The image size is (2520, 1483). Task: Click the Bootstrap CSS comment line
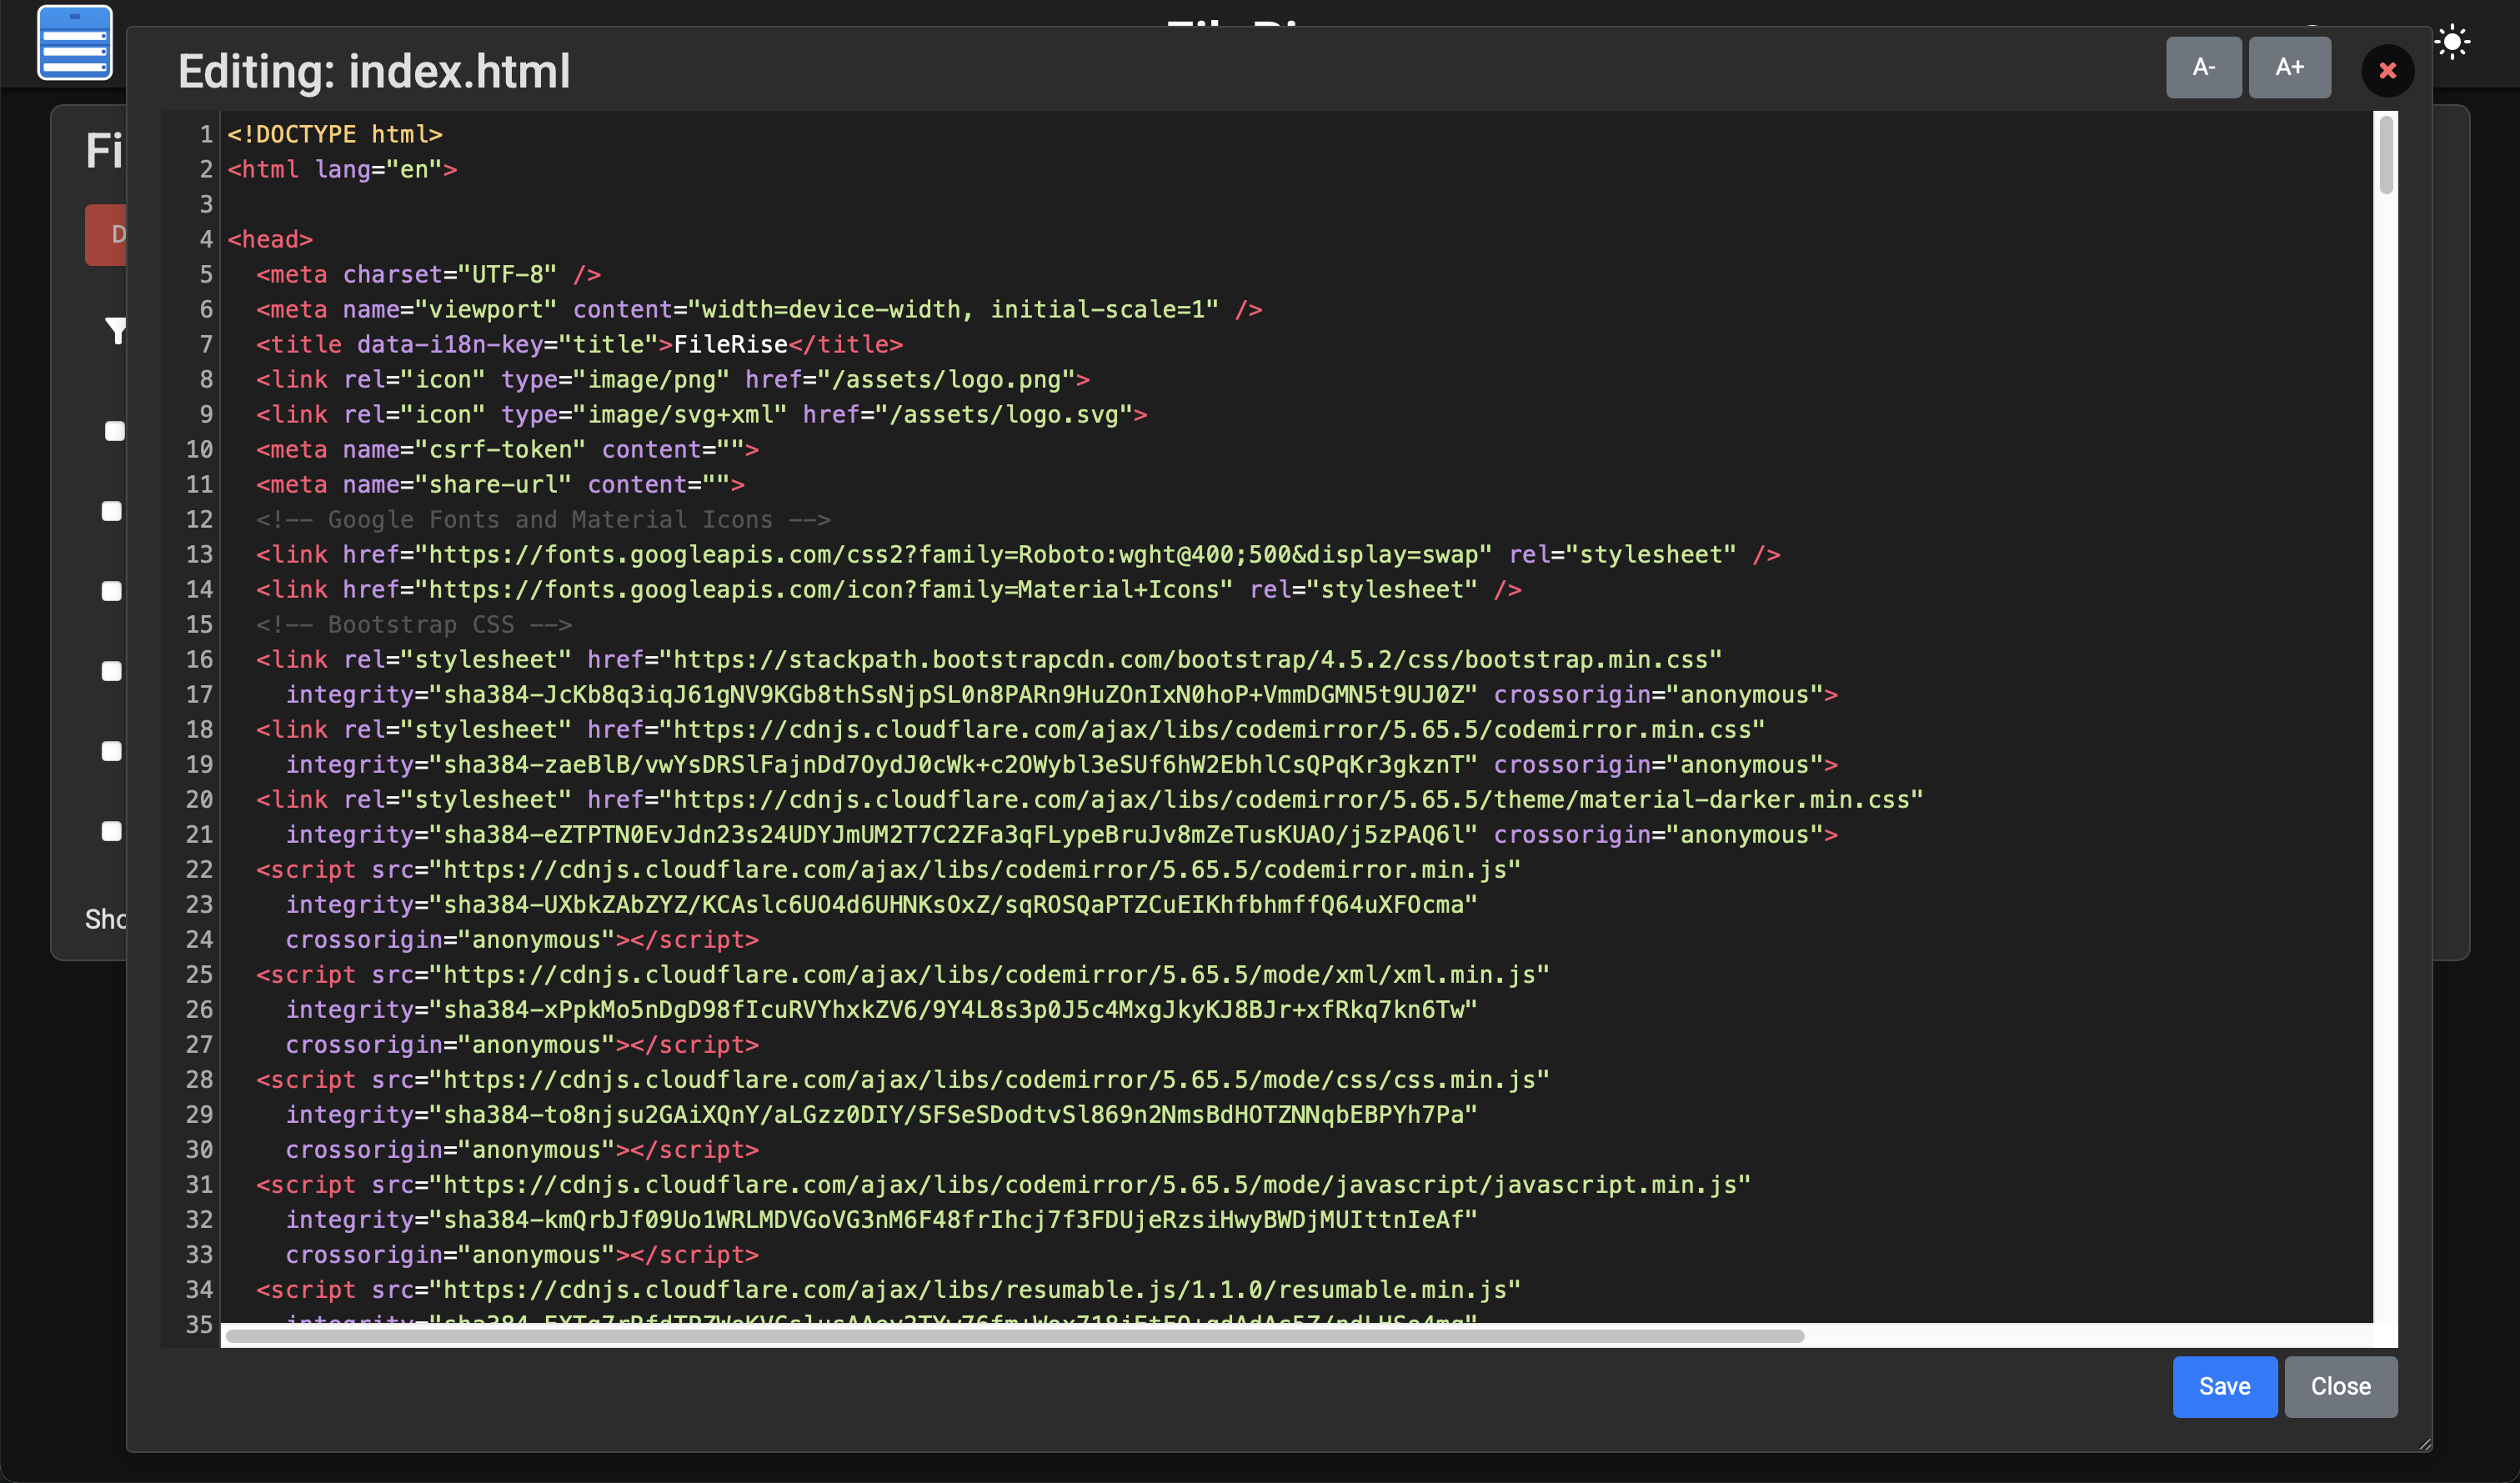click(414, 625)
